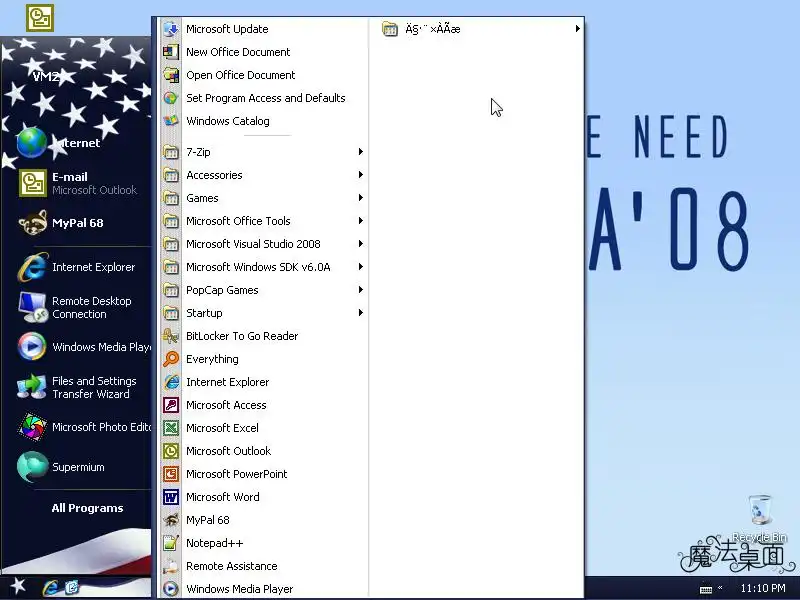Open Internet Explorer in Start menu left pane
Viewport: 800px width, 600px height.
point(77,267)
